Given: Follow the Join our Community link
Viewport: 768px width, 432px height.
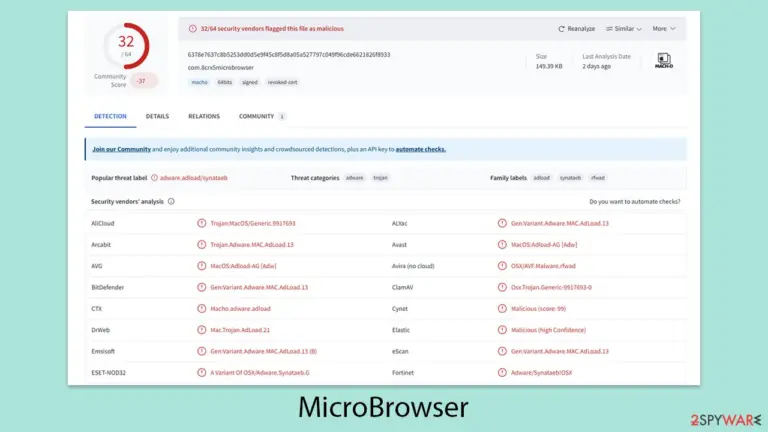Looking at the screenshot, I should click(121, 149).
